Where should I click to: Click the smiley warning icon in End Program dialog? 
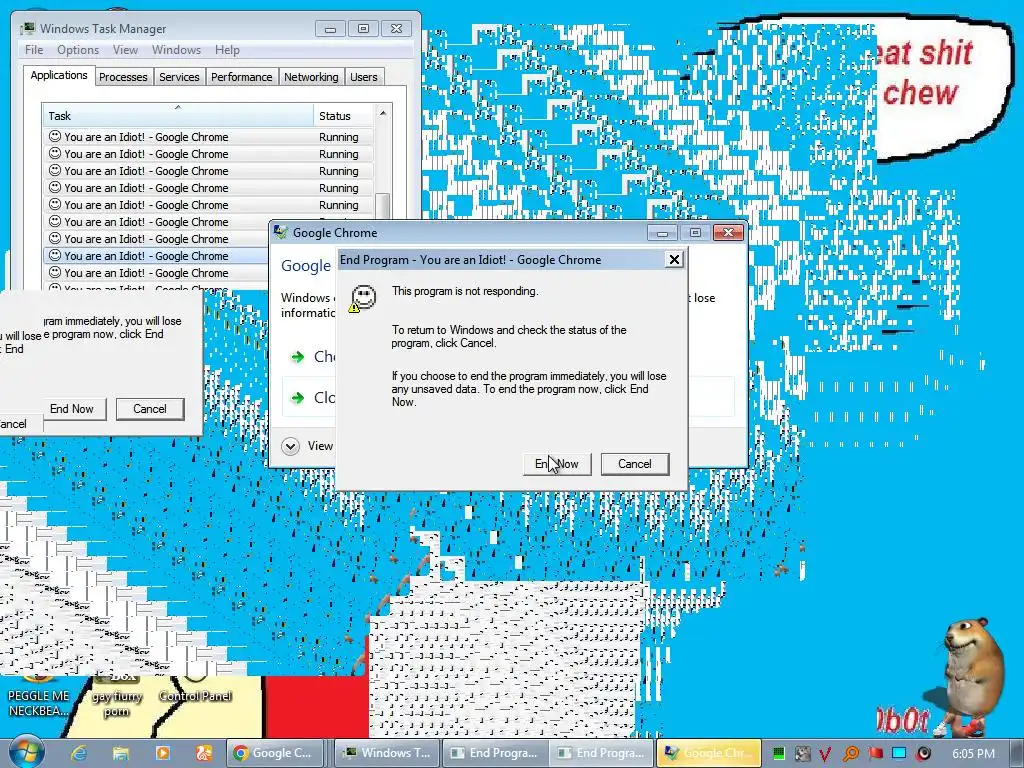pyautogui.click(x=363, y=299)
